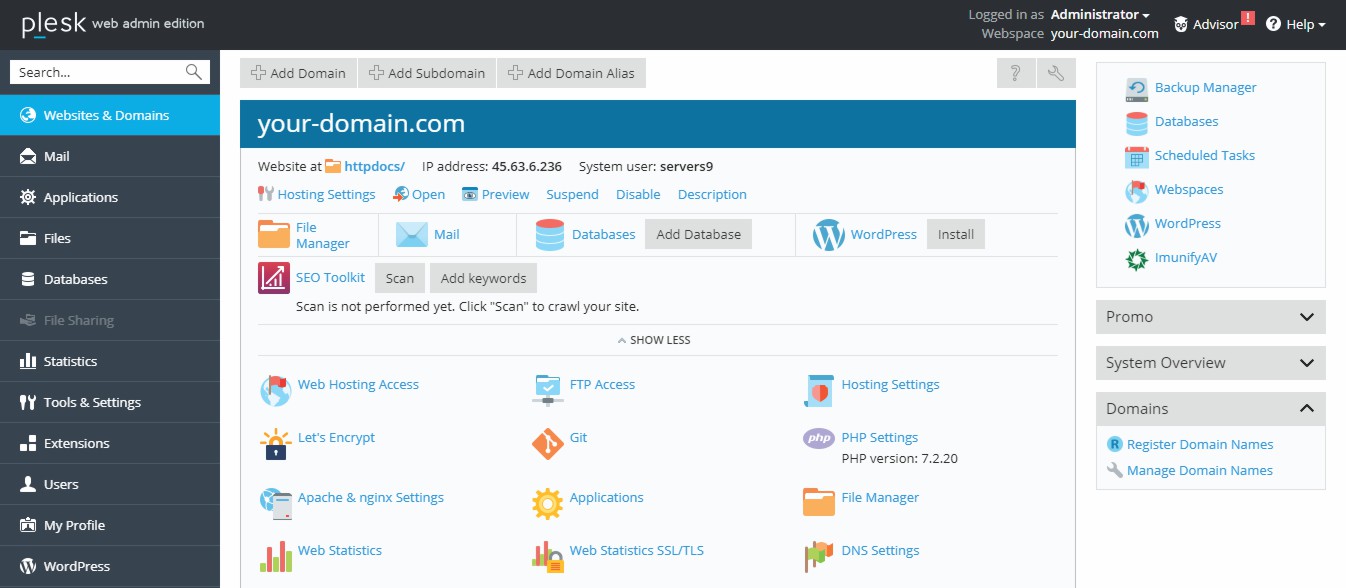Image resolution: width=1346 pixels, height=588 pixels.
Task: Click the Applications gear icon in domain tools
Action: pos(547,504)
